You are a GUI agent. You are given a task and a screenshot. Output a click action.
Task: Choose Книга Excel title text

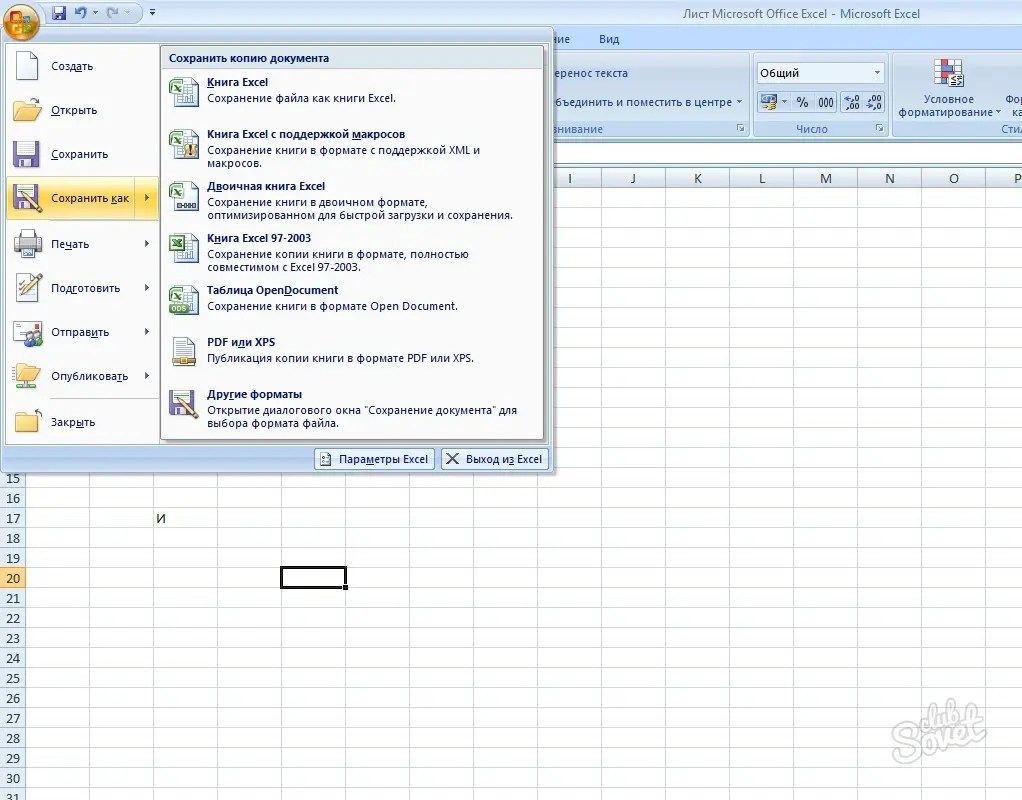pyautogui.click(x=237, y=82)
